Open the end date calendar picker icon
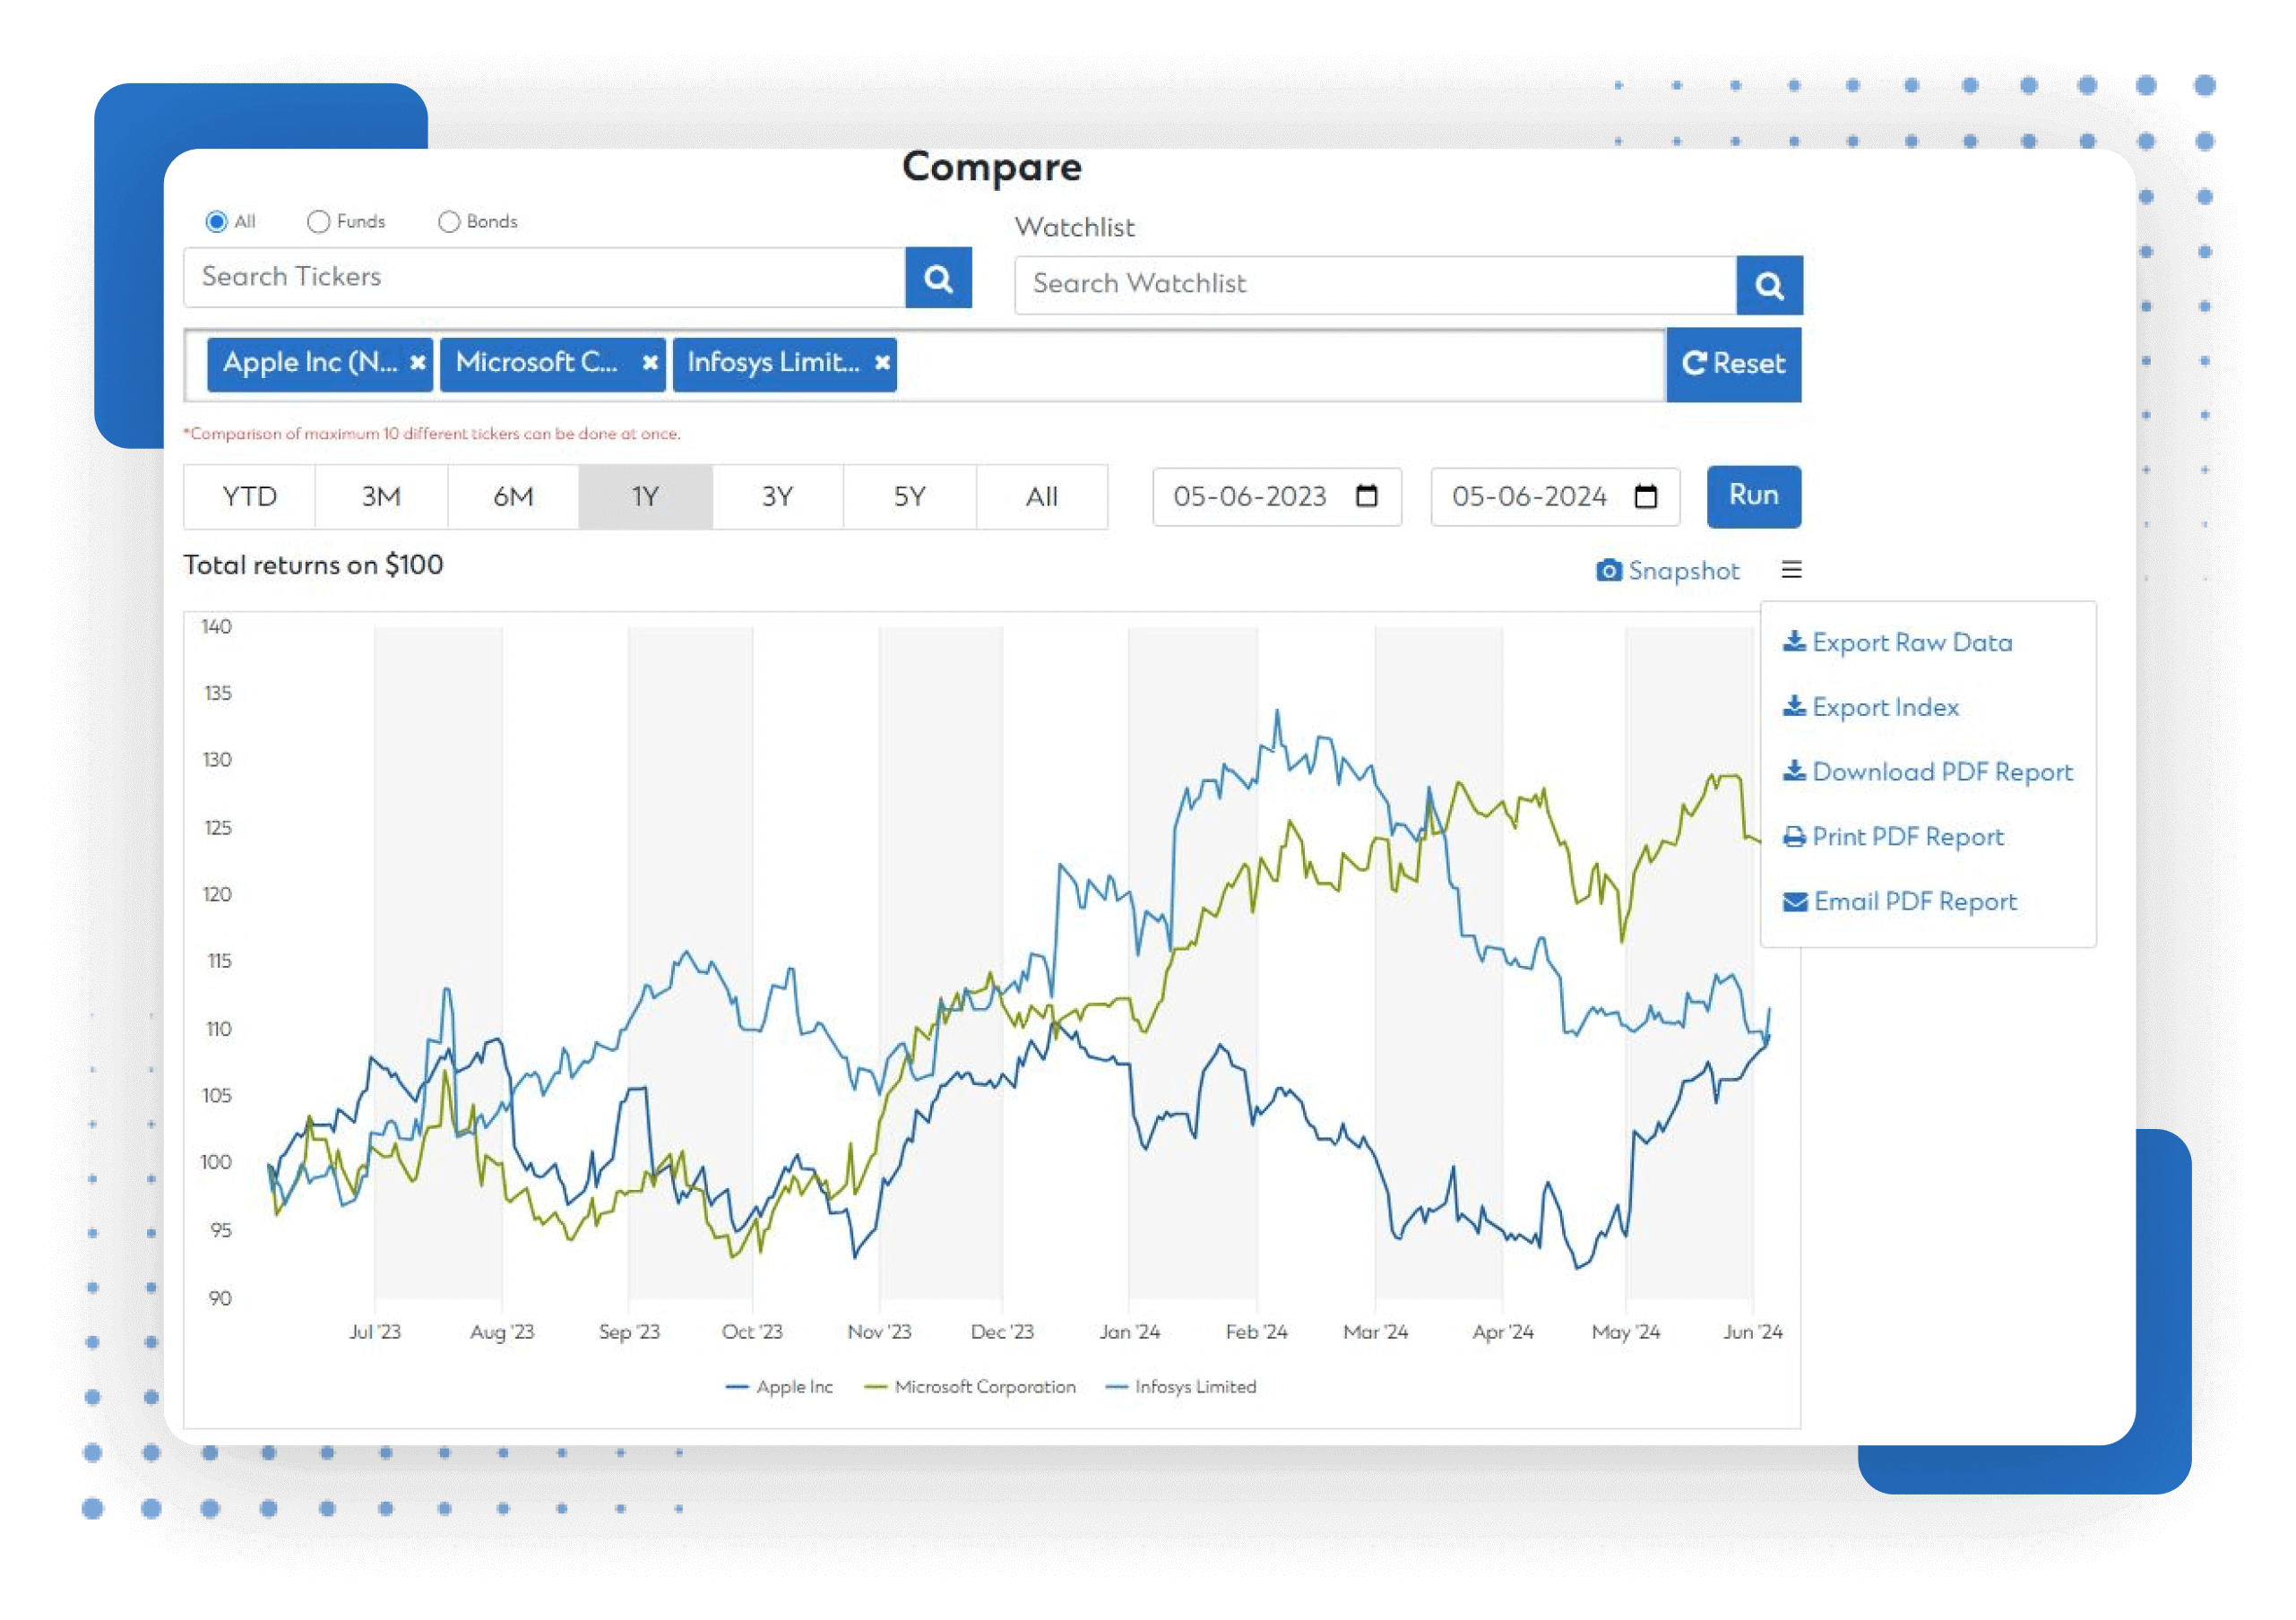This screenshot has height=1620, width=2296. click(x=1645, y=496)
